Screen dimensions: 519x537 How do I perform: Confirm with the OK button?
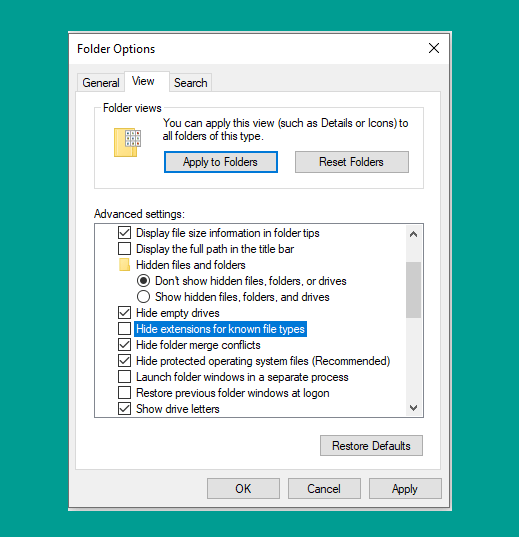tap(243, 488)
